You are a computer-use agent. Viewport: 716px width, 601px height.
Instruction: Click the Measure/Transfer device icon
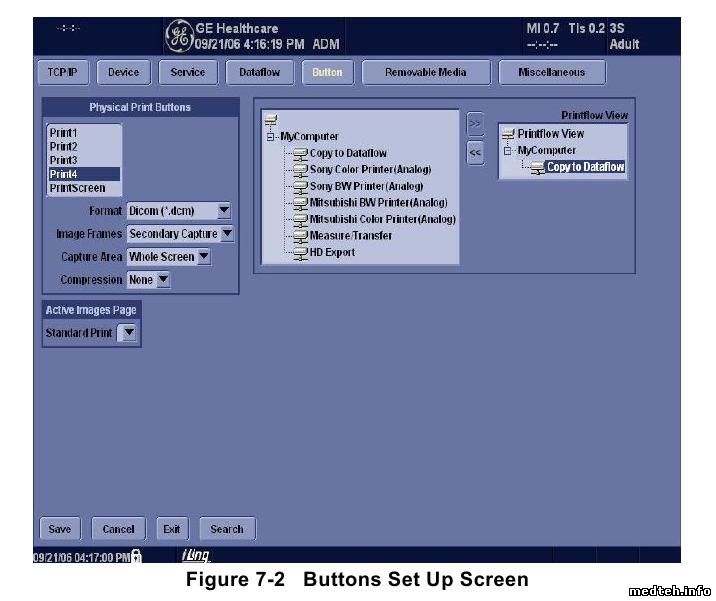(x=301, y=236)
